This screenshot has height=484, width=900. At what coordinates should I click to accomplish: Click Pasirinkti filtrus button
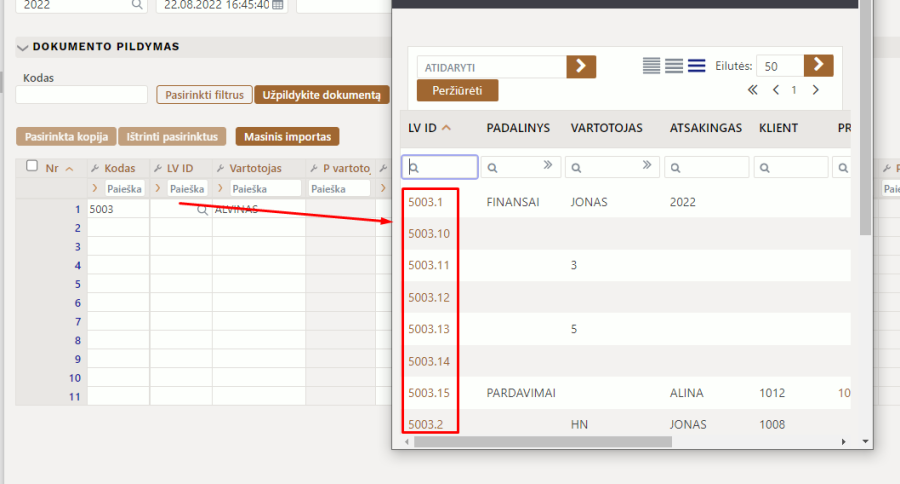pos(204,95)
